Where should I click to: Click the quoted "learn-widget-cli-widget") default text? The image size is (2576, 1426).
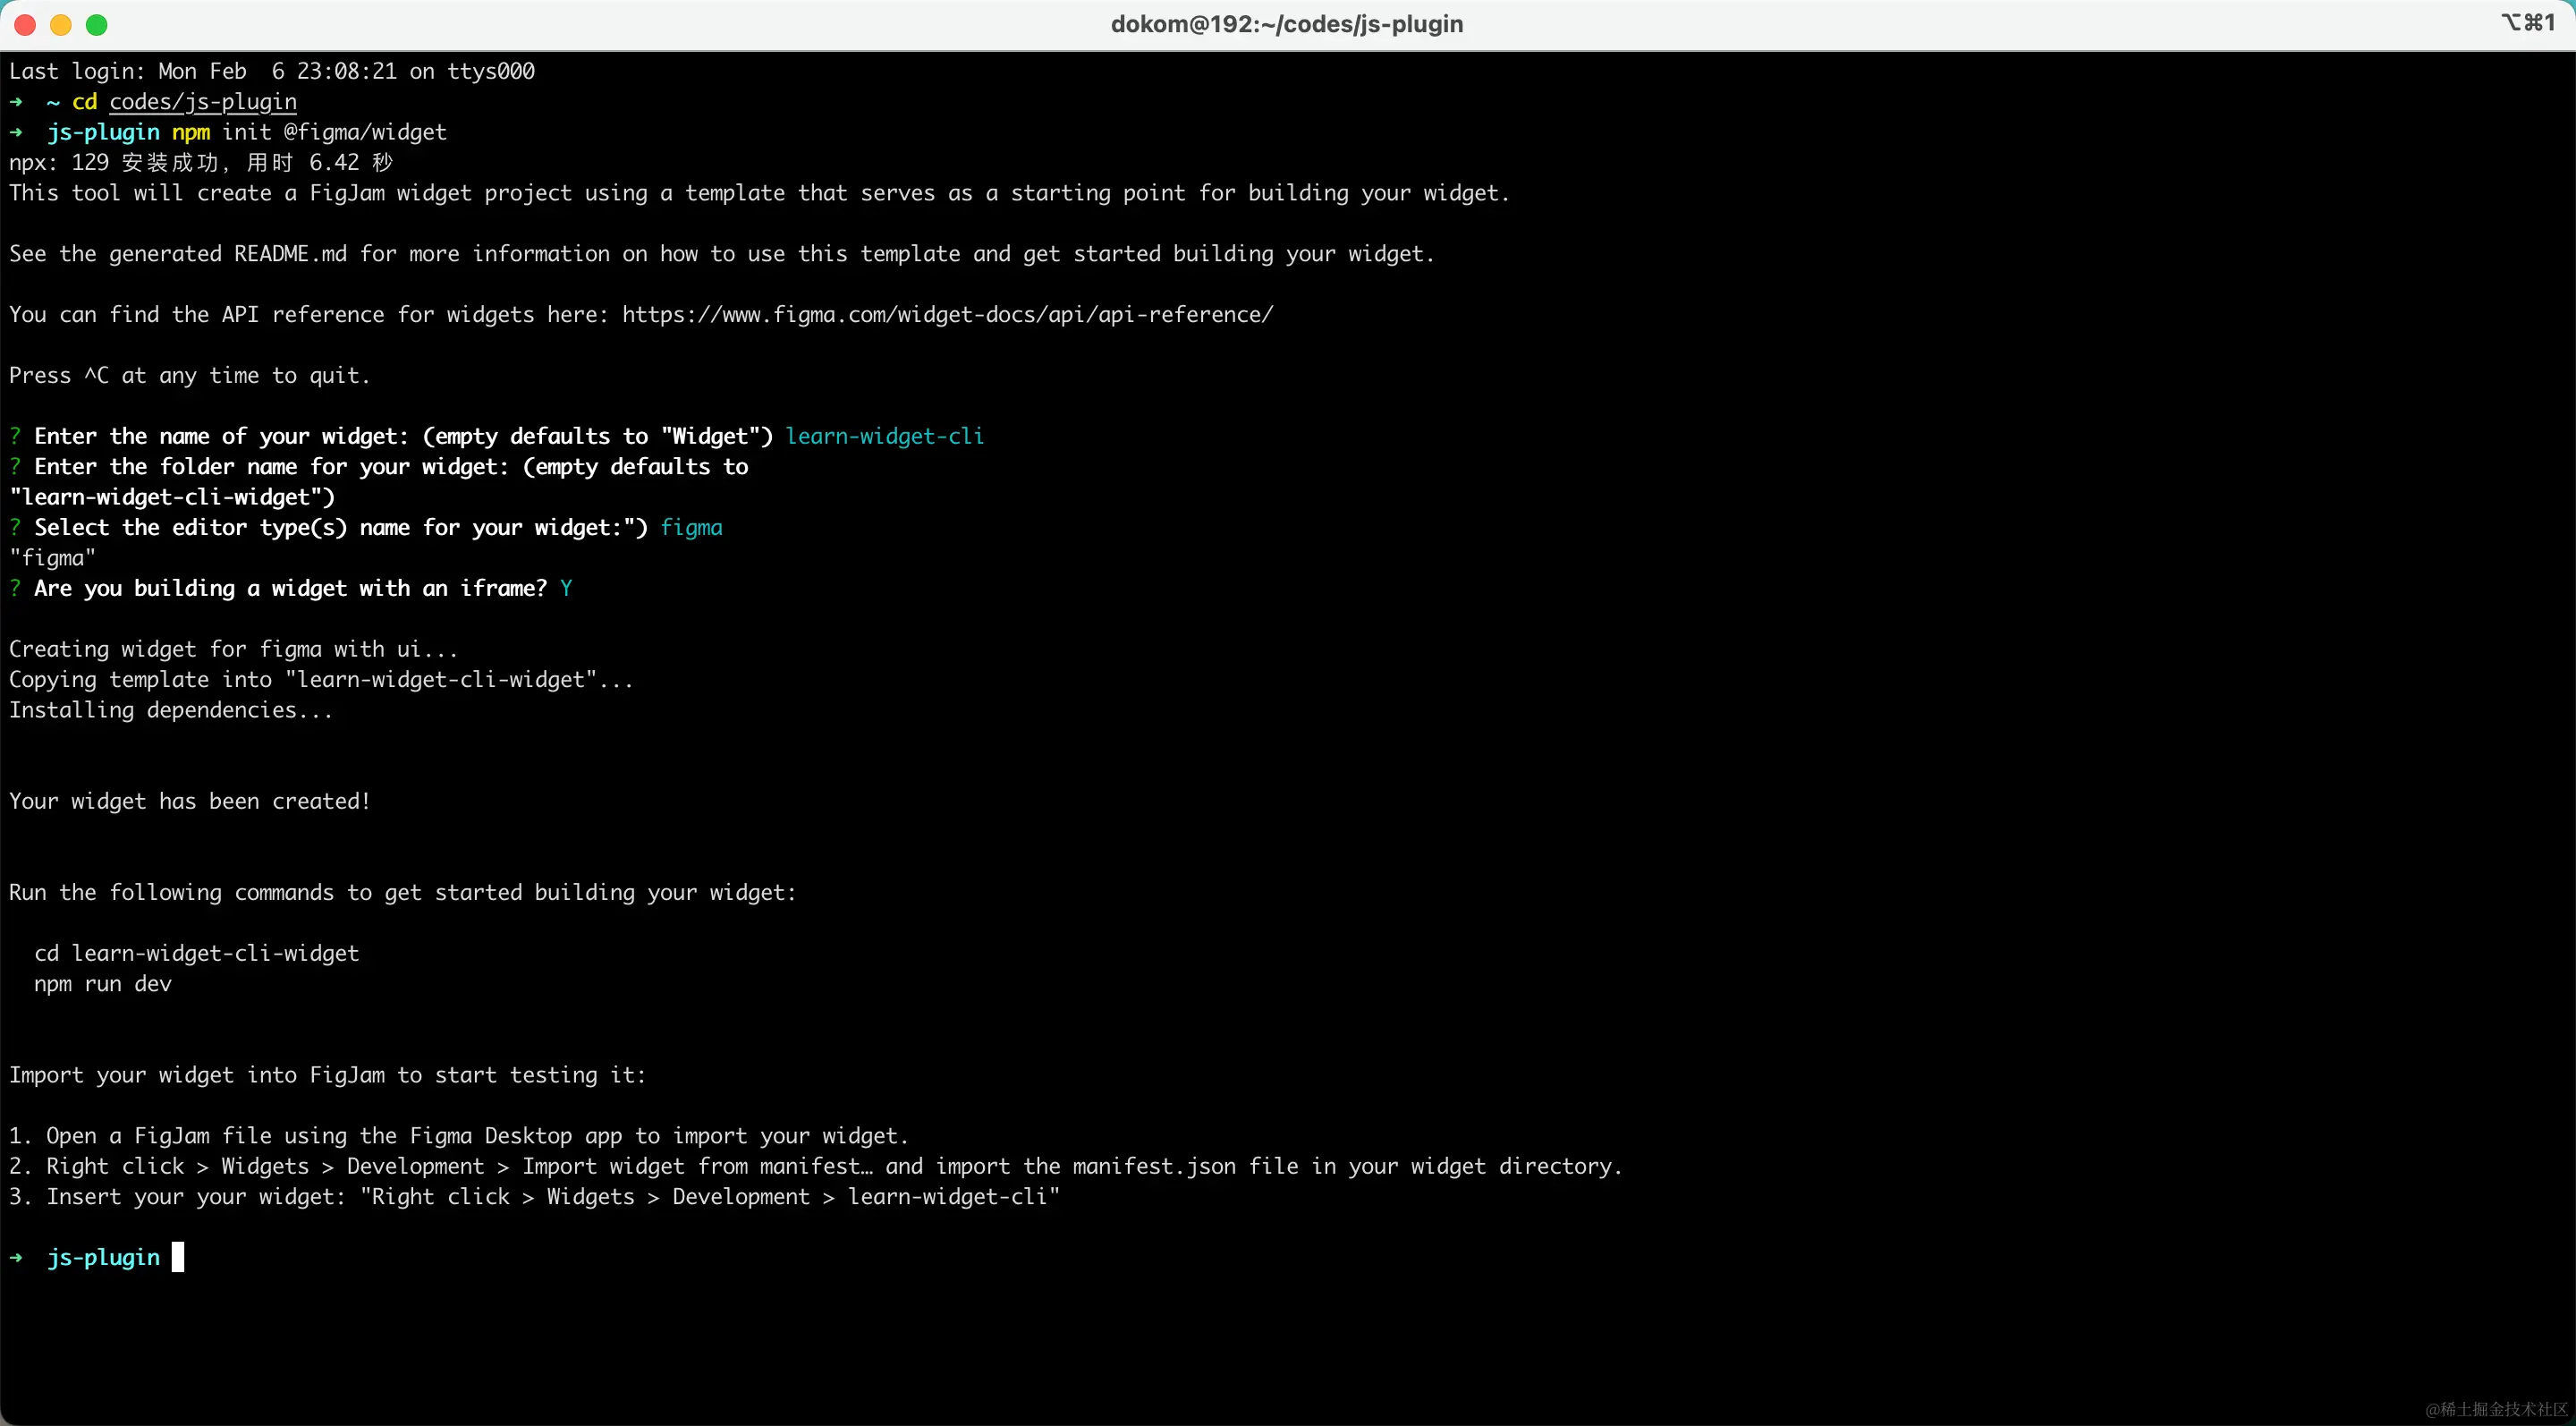[x=173, y=497]
